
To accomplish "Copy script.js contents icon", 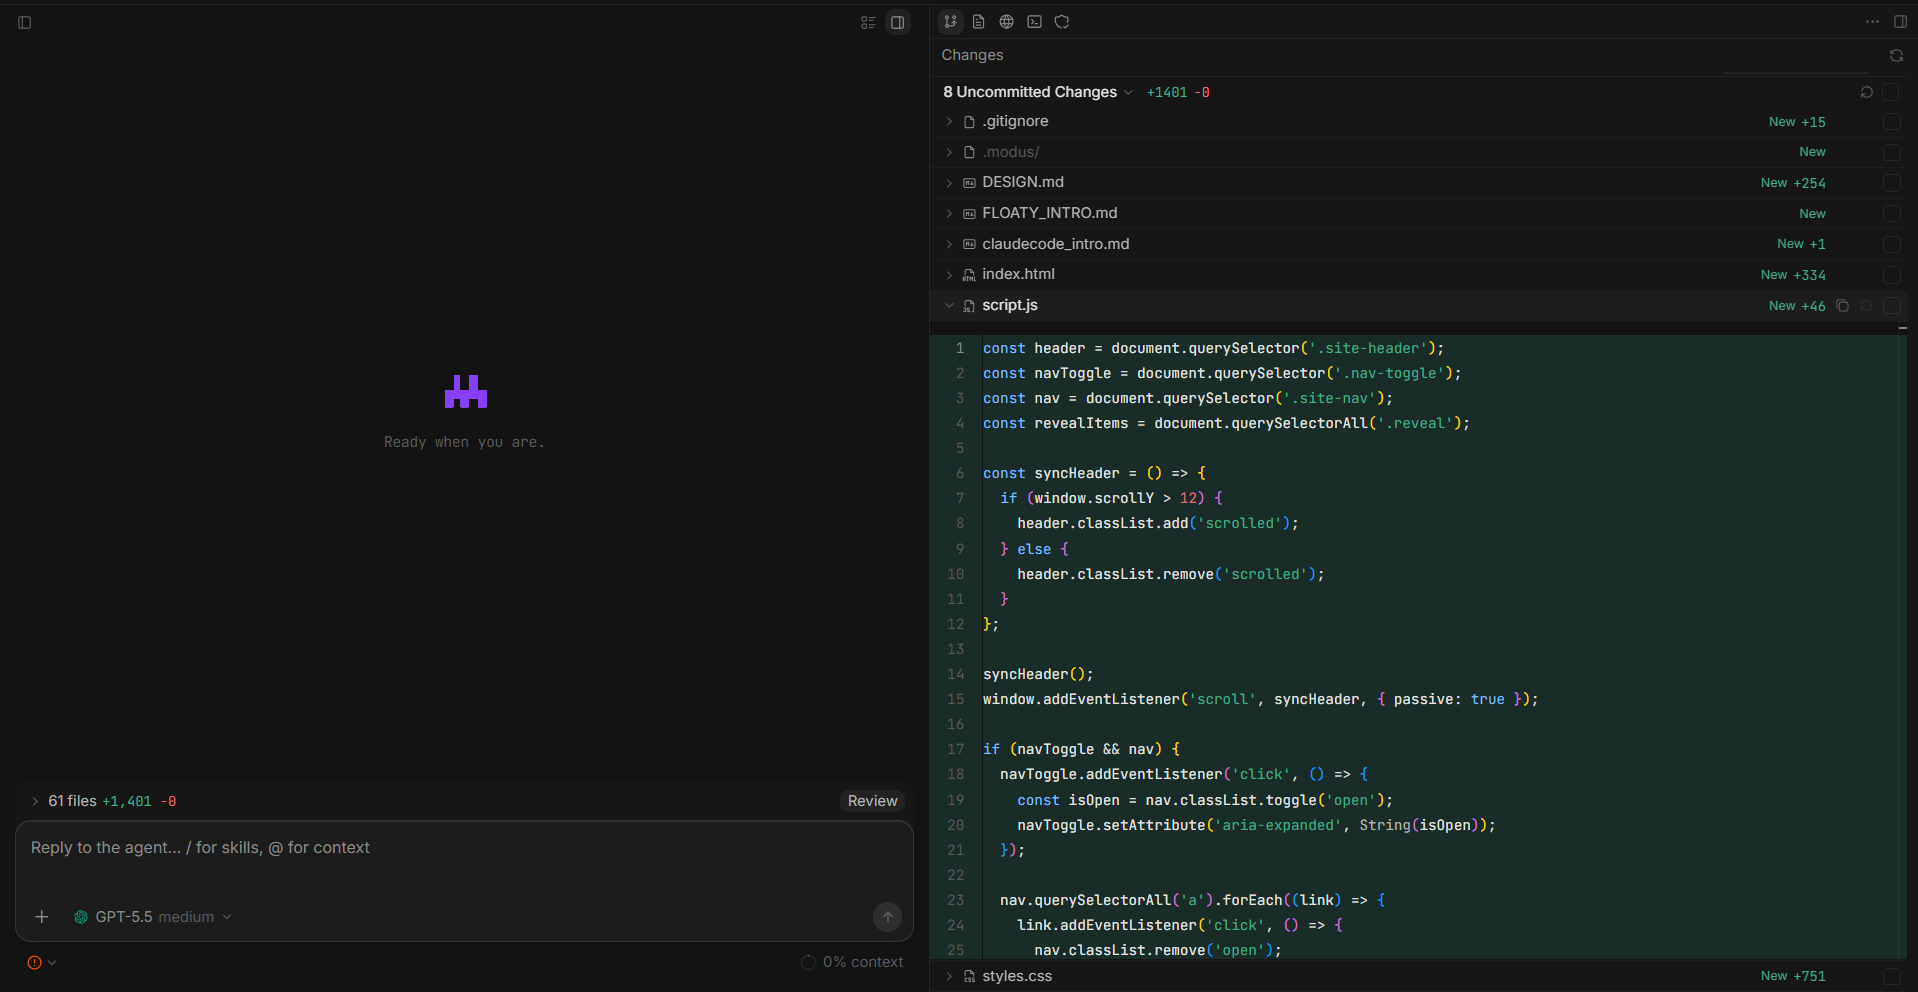I will click(1842, 306).
